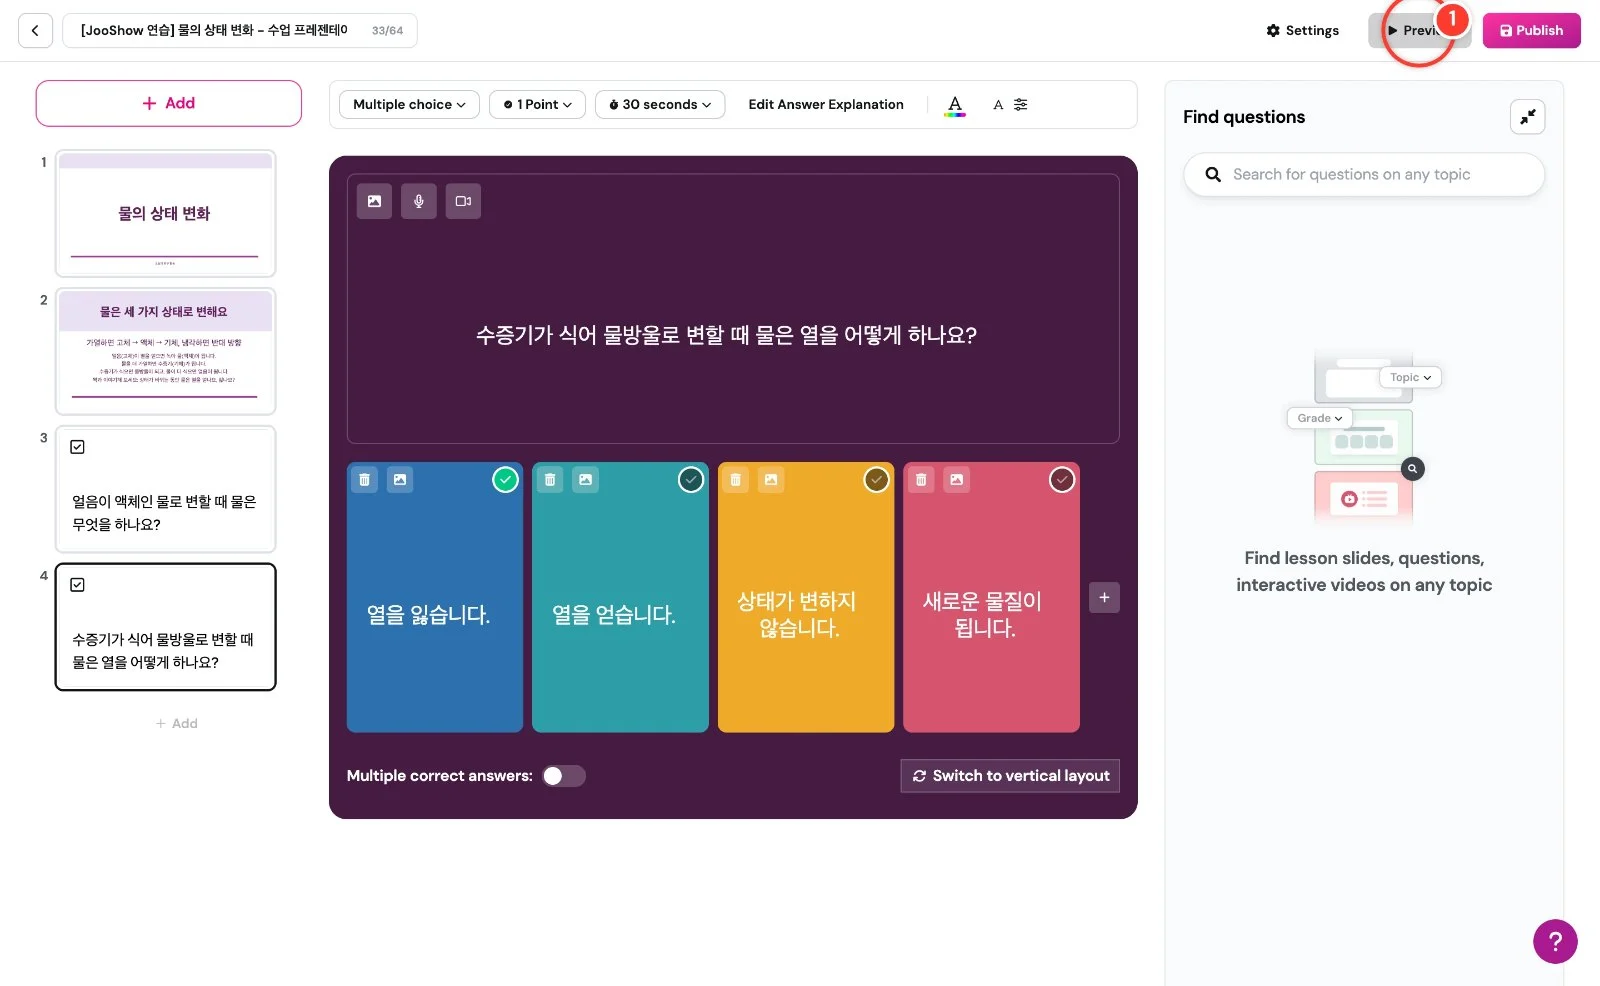Edit answer text 새로운 물질이 됩니다

click(983, 615)
